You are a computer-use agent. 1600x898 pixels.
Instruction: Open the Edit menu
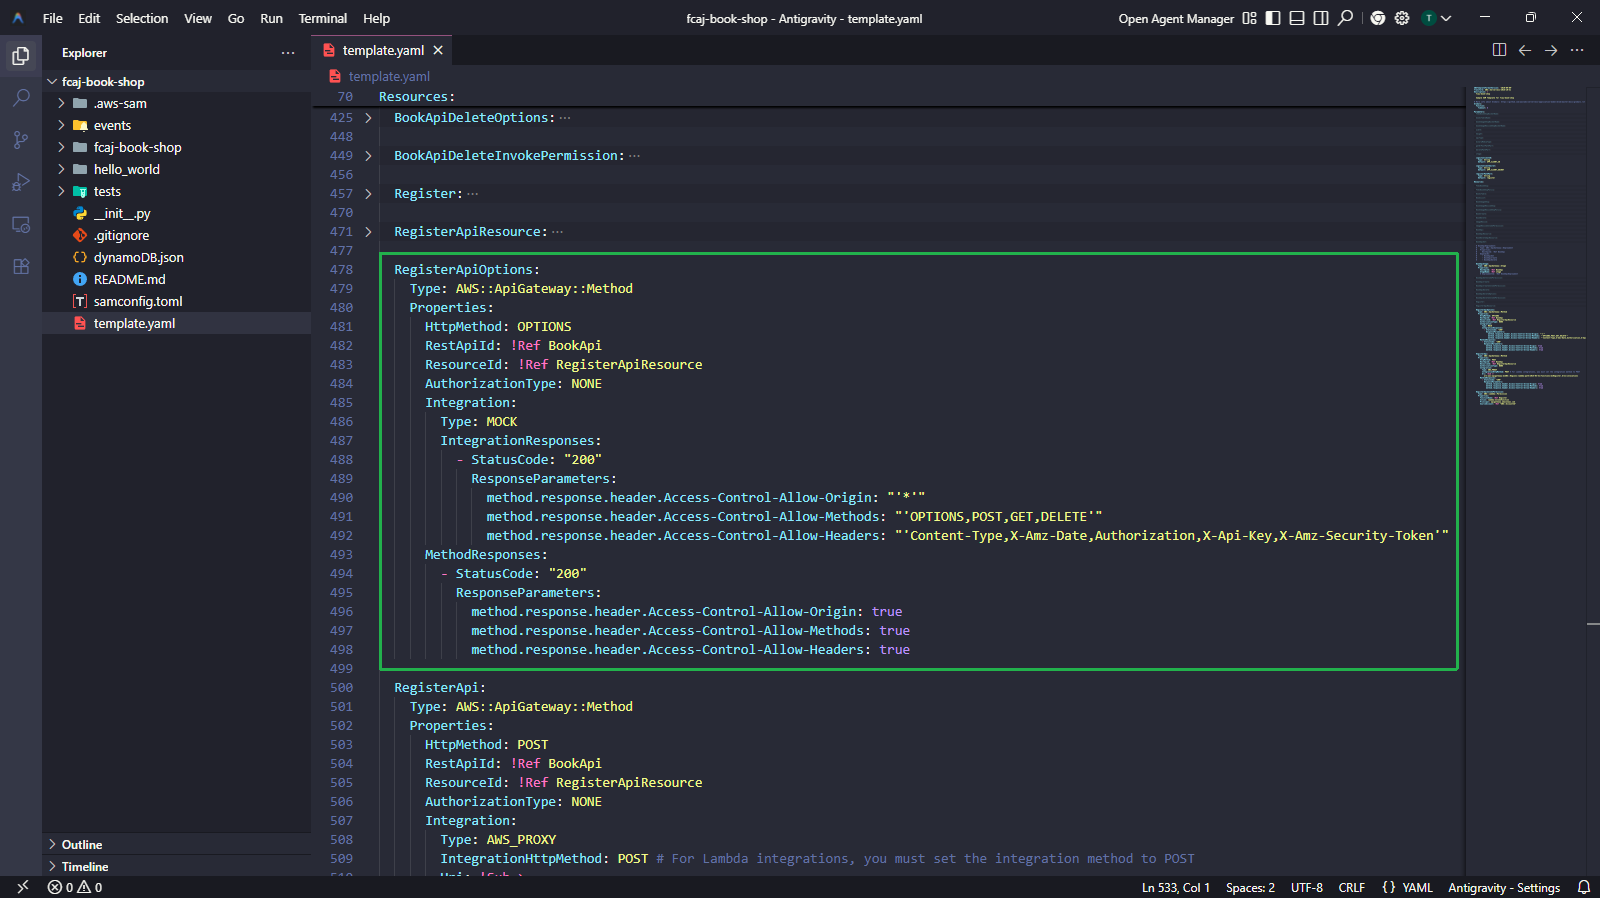[x=89, y=18]
